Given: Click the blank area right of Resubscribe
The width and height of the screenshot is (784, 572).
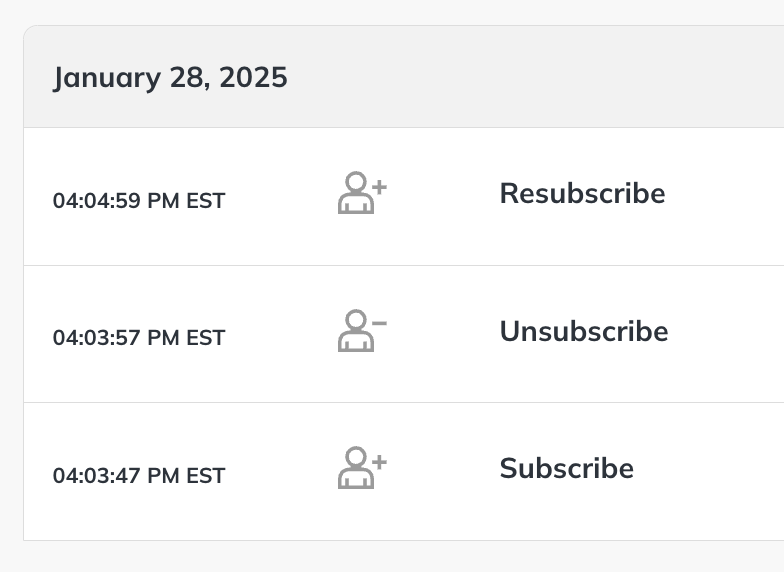Looking at the screenshot, I should pos(725,196).
